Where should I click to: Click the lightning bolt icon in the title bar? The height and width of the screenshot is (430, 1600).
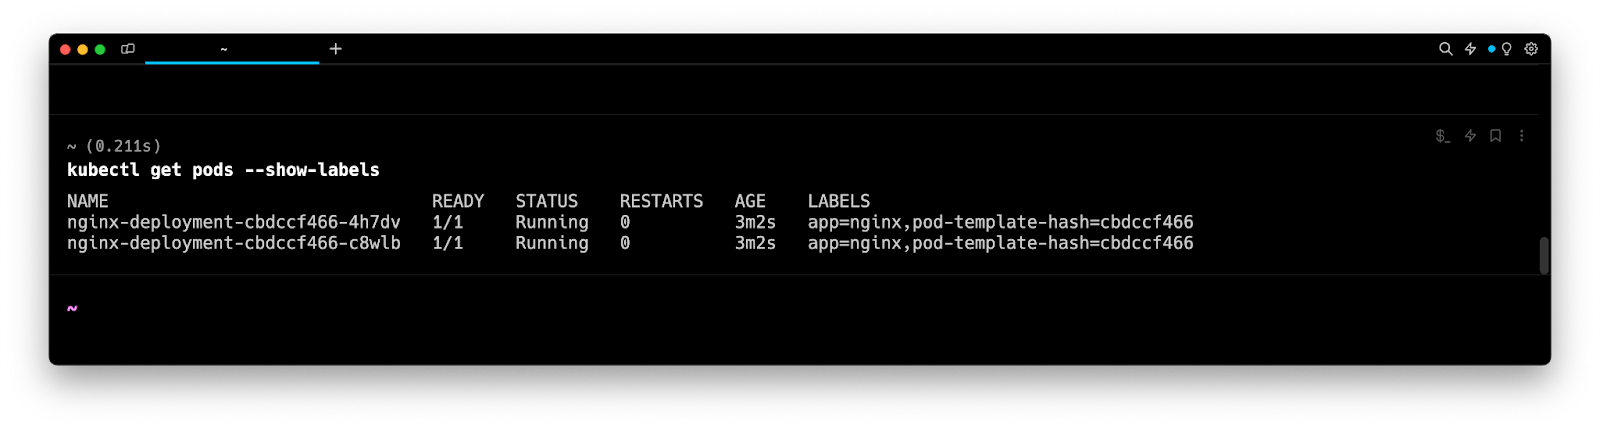1470,49
